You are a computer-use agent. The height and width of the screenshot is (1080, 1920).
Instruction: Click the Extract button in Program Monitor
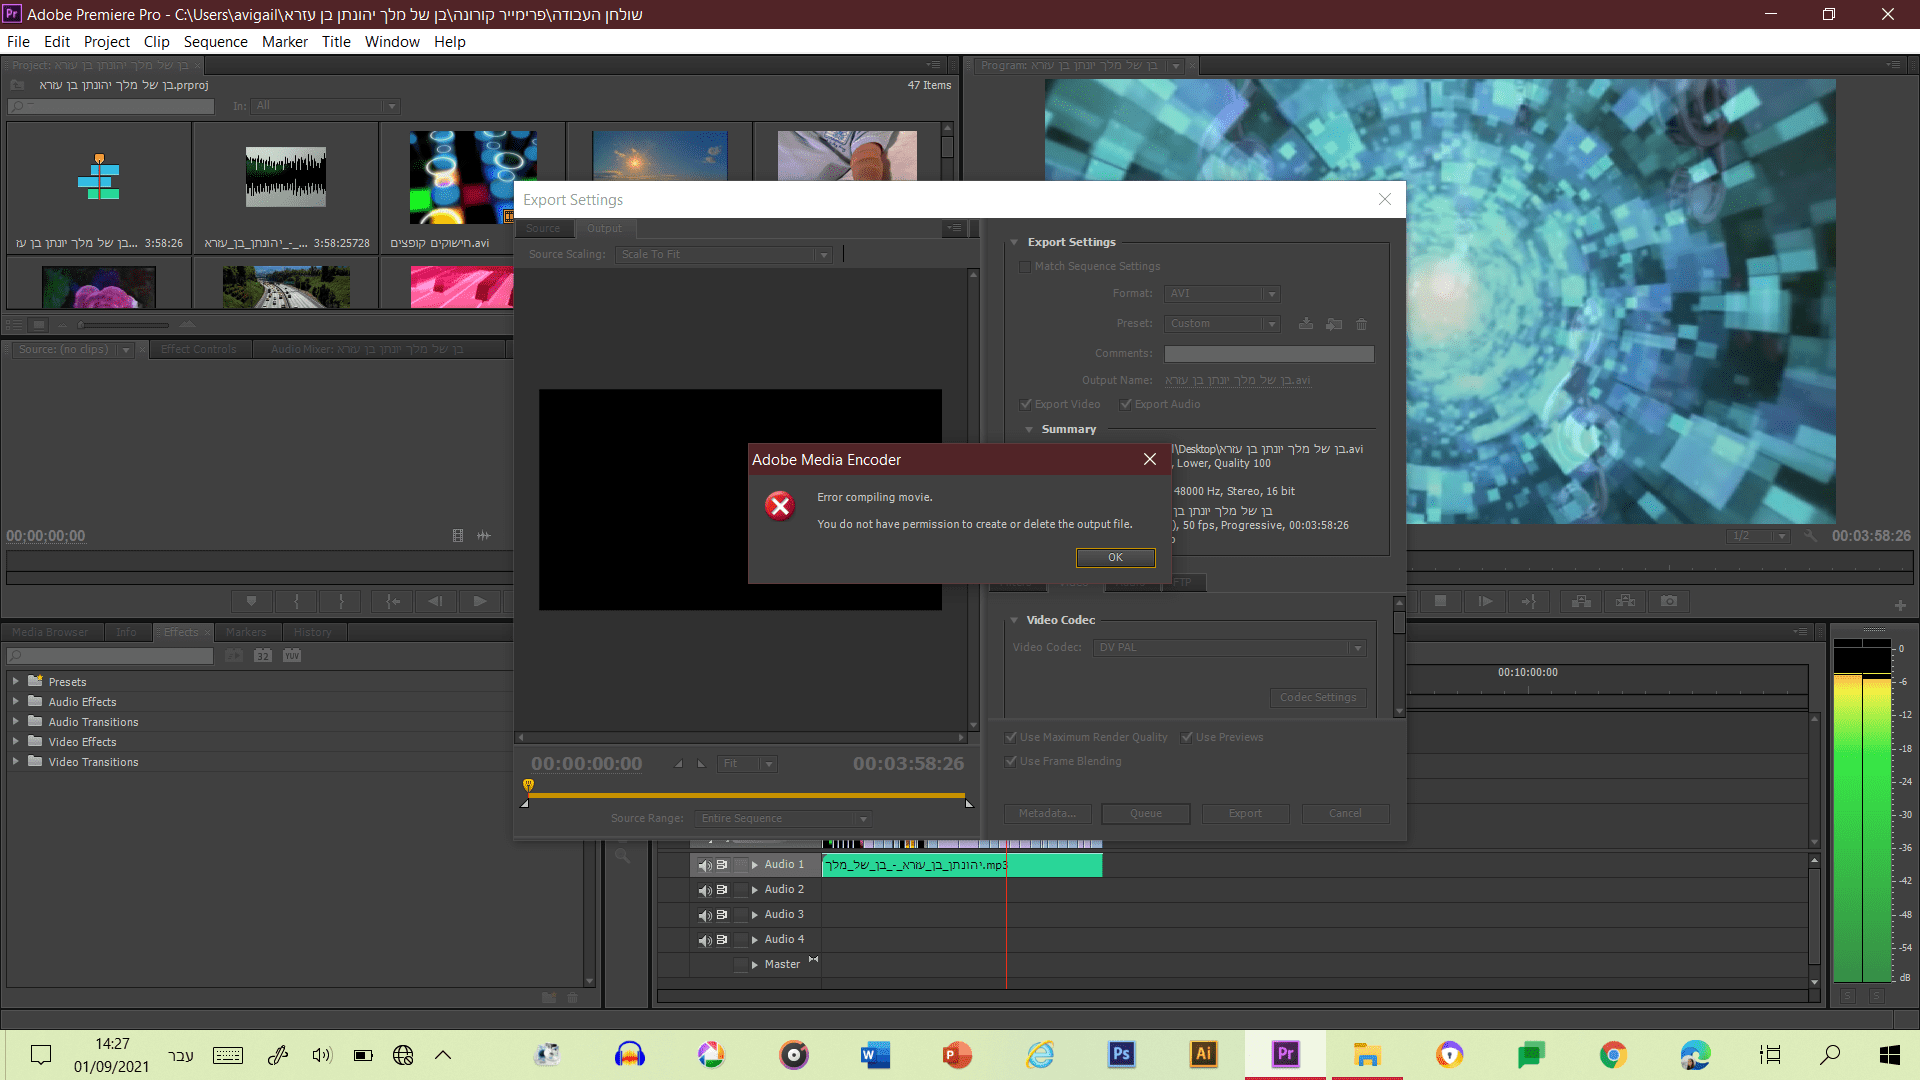pos(1625,601)
